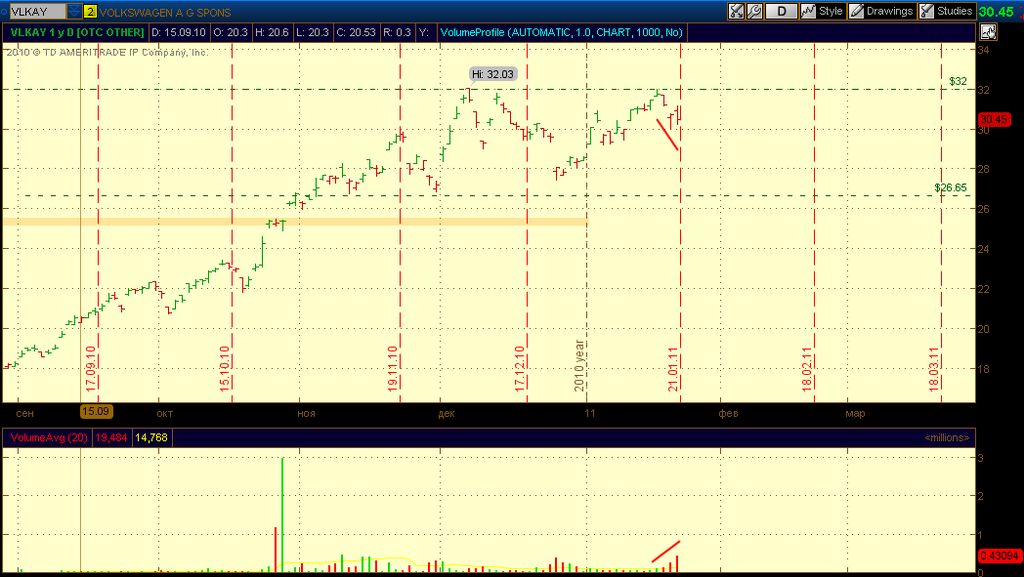The image size is (1024, 577).
Task: Open the Drawings menu
Action: [x=882, y=11]
